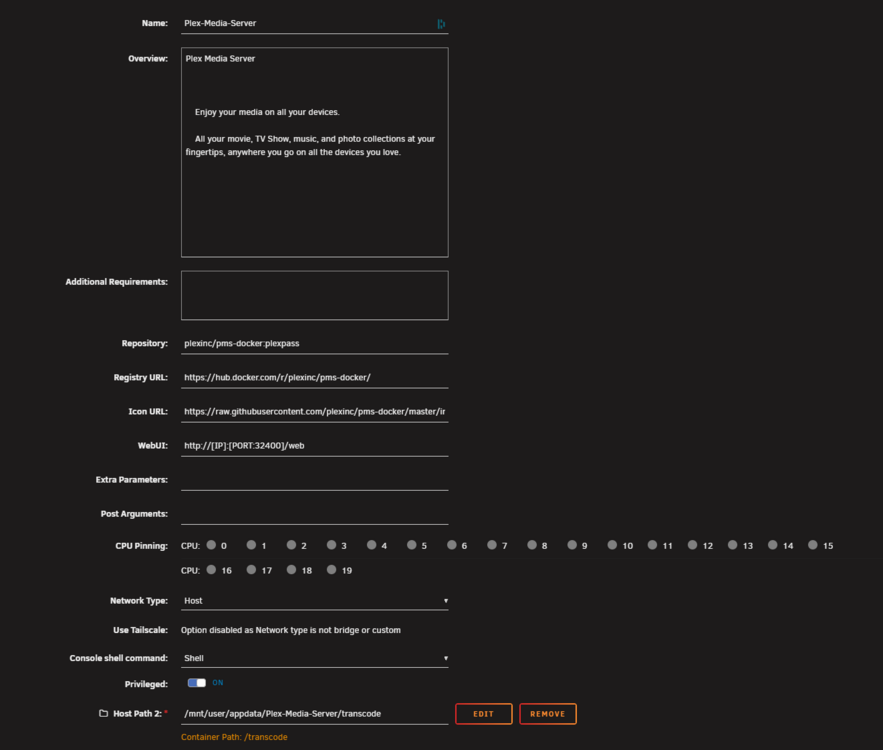Screen dimensions: 883x750
Task: Select CPU 13 pinning checkbox
Action: click(733, 545)
